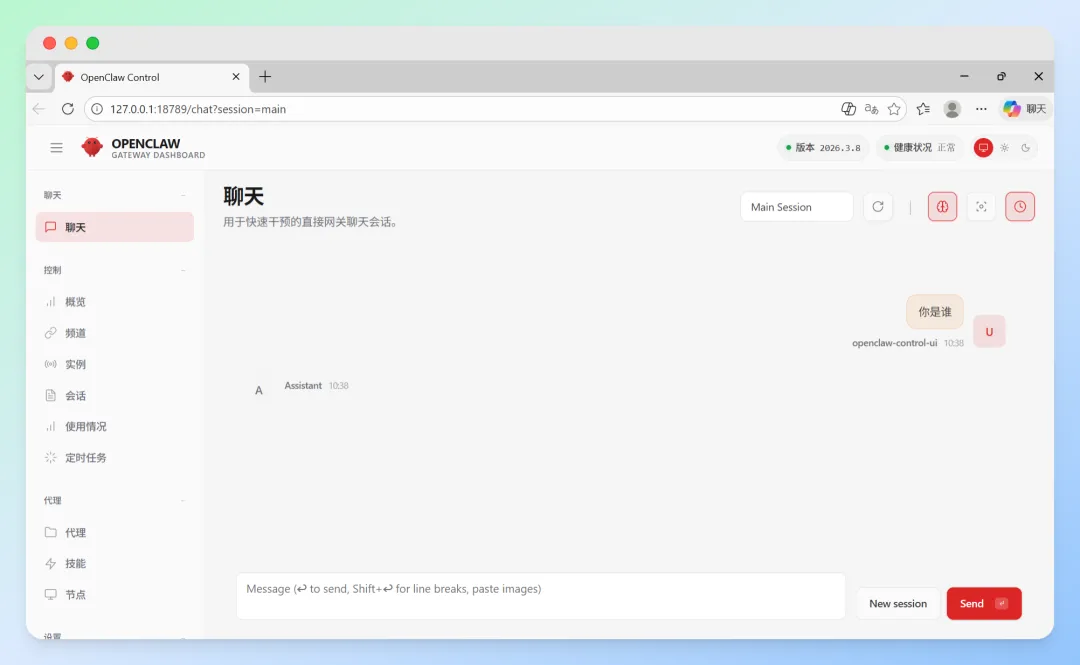
Task: Click the 你是谁 message bubble
Action: [935, 312]
